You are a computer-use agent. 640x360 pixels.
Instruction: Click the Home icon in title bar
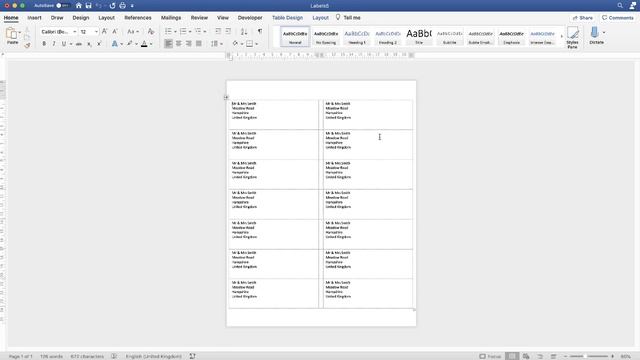coord(79,6)
